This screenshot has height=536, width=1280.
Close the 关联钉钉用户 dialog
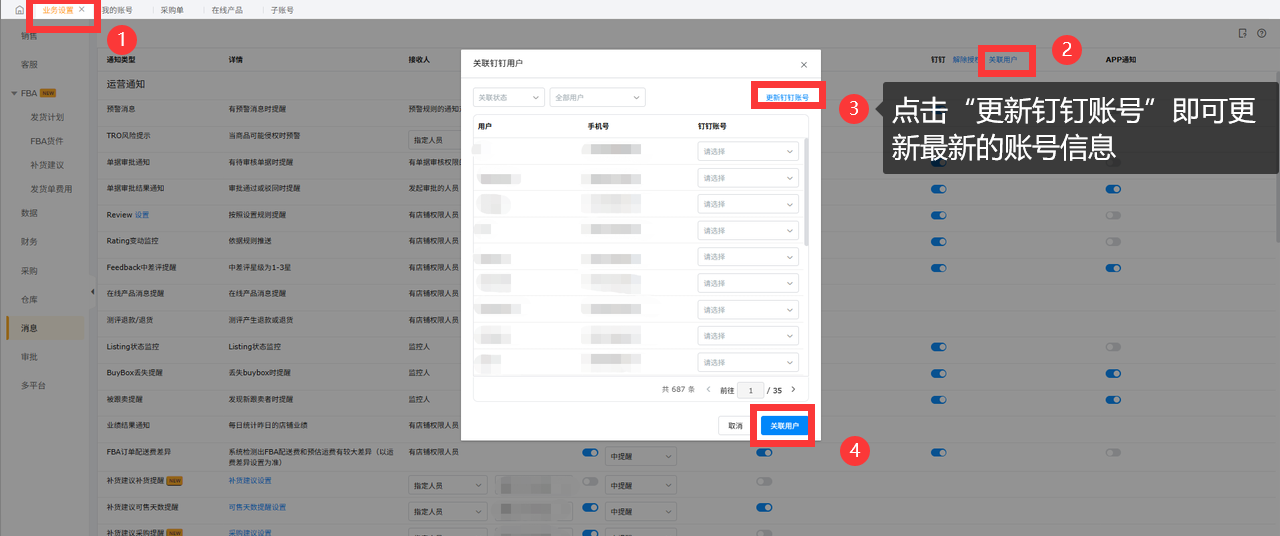tap(804, 64)
